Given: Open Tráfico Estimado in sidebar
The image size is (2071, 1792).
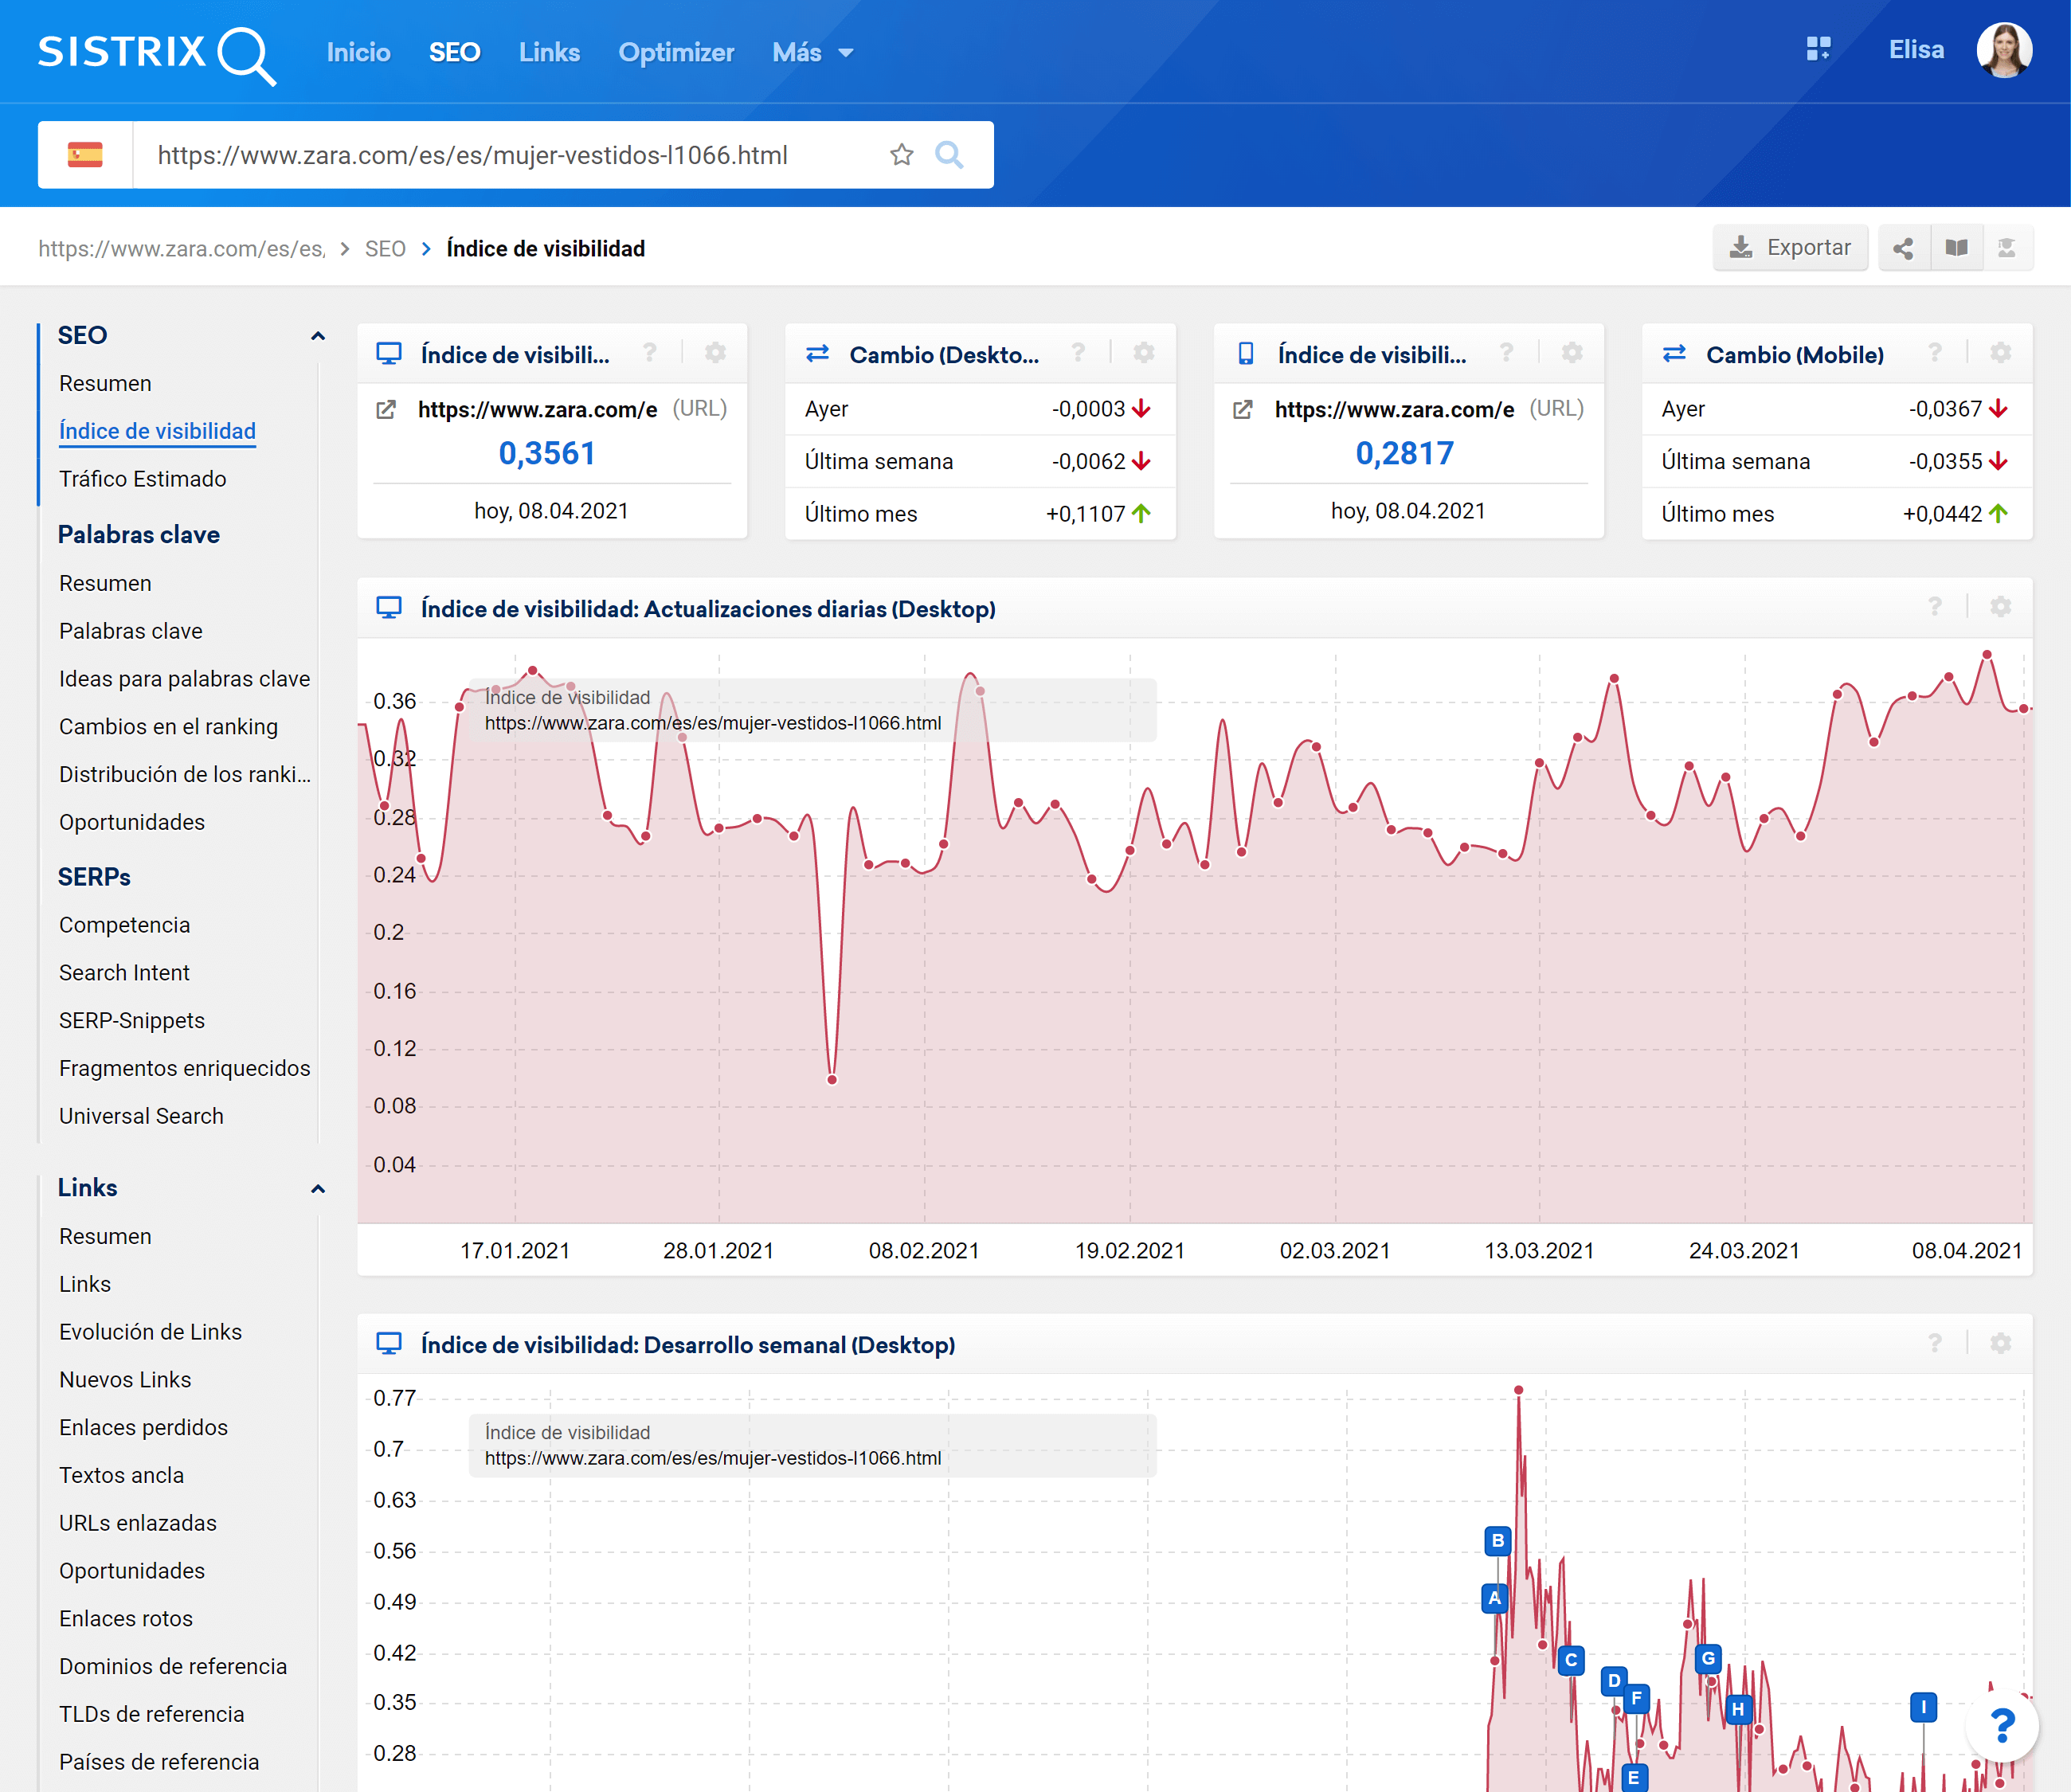Looking at the screenshot, I should [142, 479].
